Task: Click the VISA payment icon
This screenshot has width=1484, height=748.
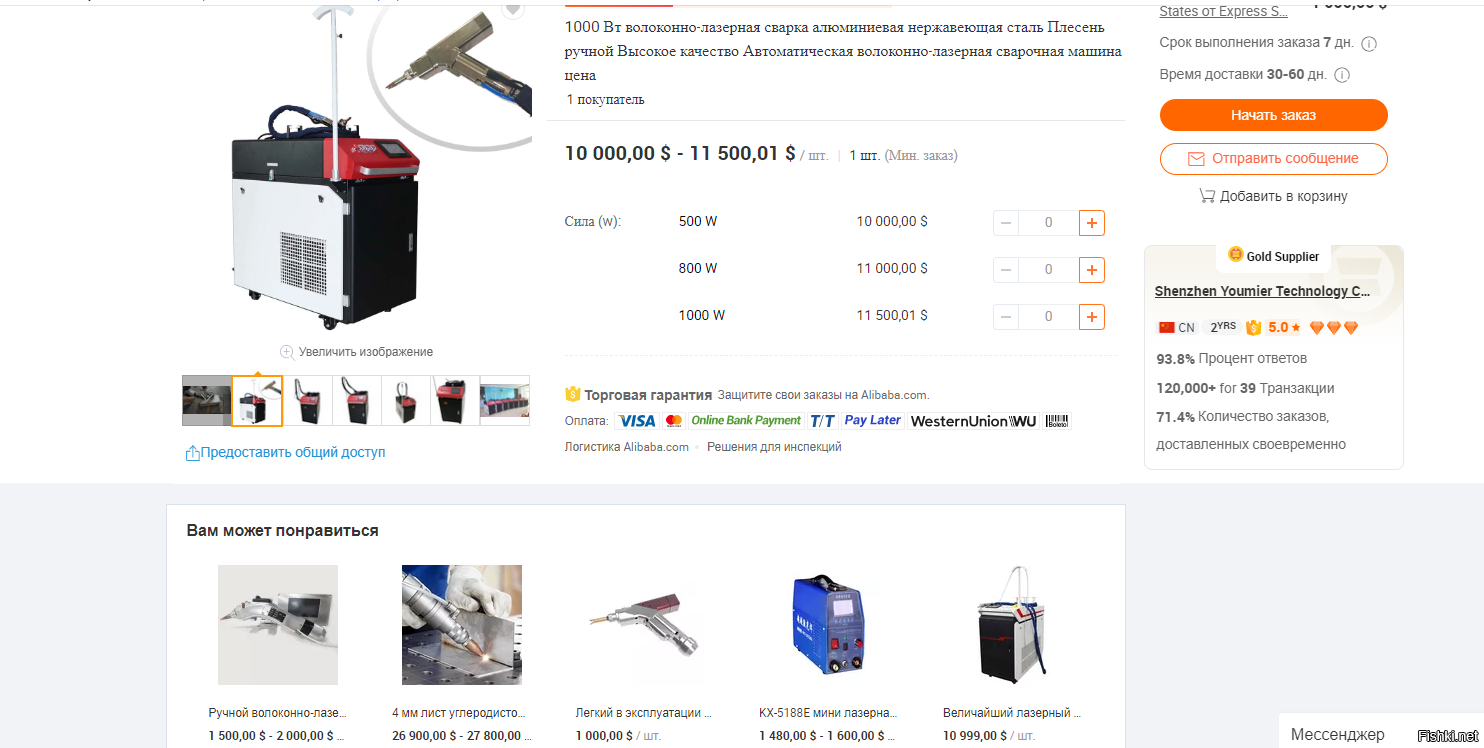Action: click(636, 421)
